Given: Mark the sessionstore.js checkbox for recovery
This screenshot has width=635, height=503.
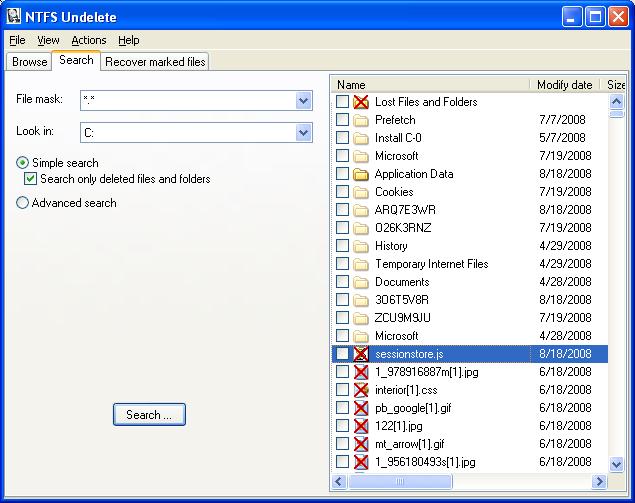Looking at the screenshot, I should 342,354.
